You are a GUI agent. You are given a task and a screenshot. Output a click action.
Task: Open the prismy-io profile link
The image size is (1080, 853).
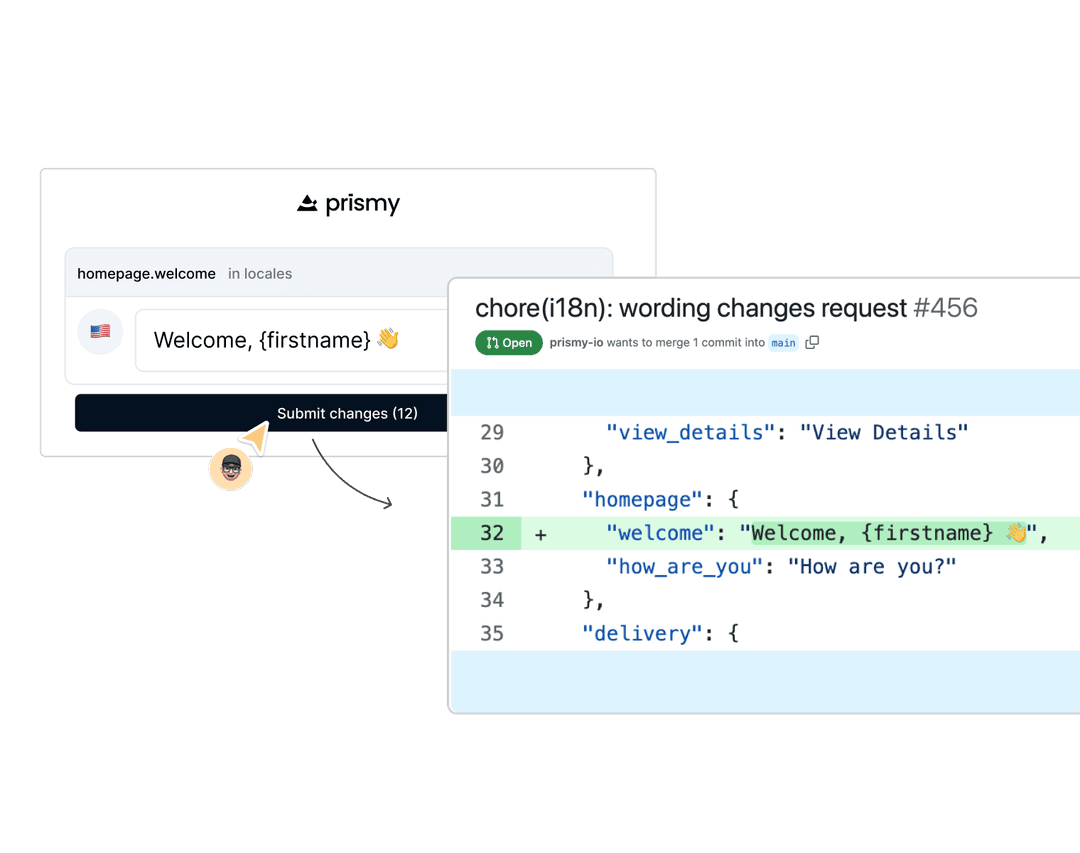pos(578,342)
